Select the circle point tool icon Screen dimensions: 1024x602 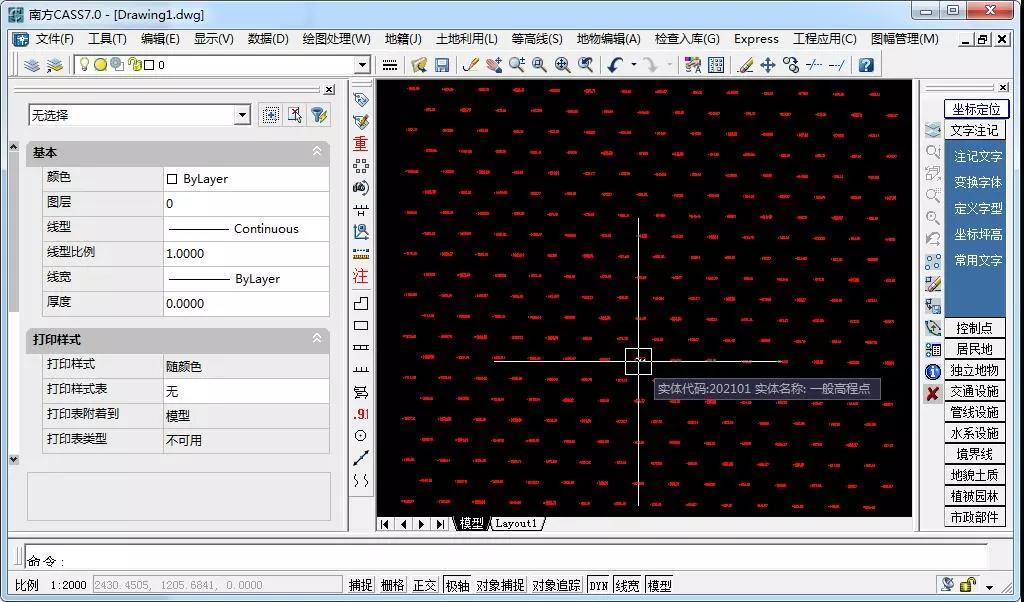click(360, 436)
